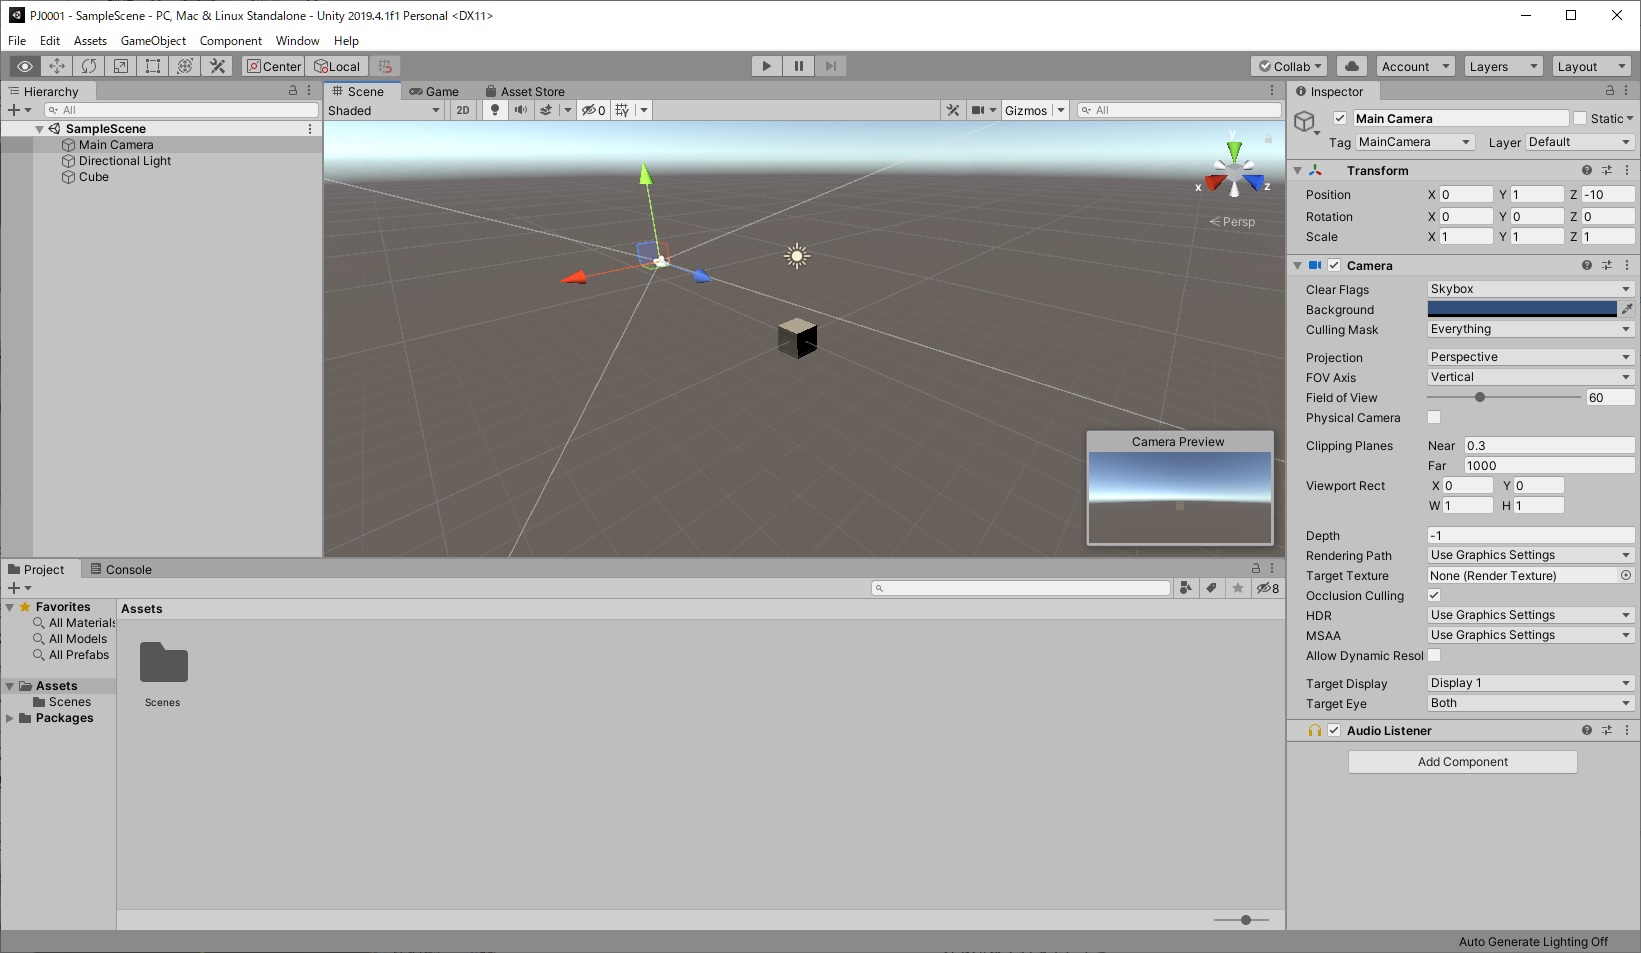Open the Background color swatch

point(1522,309)
